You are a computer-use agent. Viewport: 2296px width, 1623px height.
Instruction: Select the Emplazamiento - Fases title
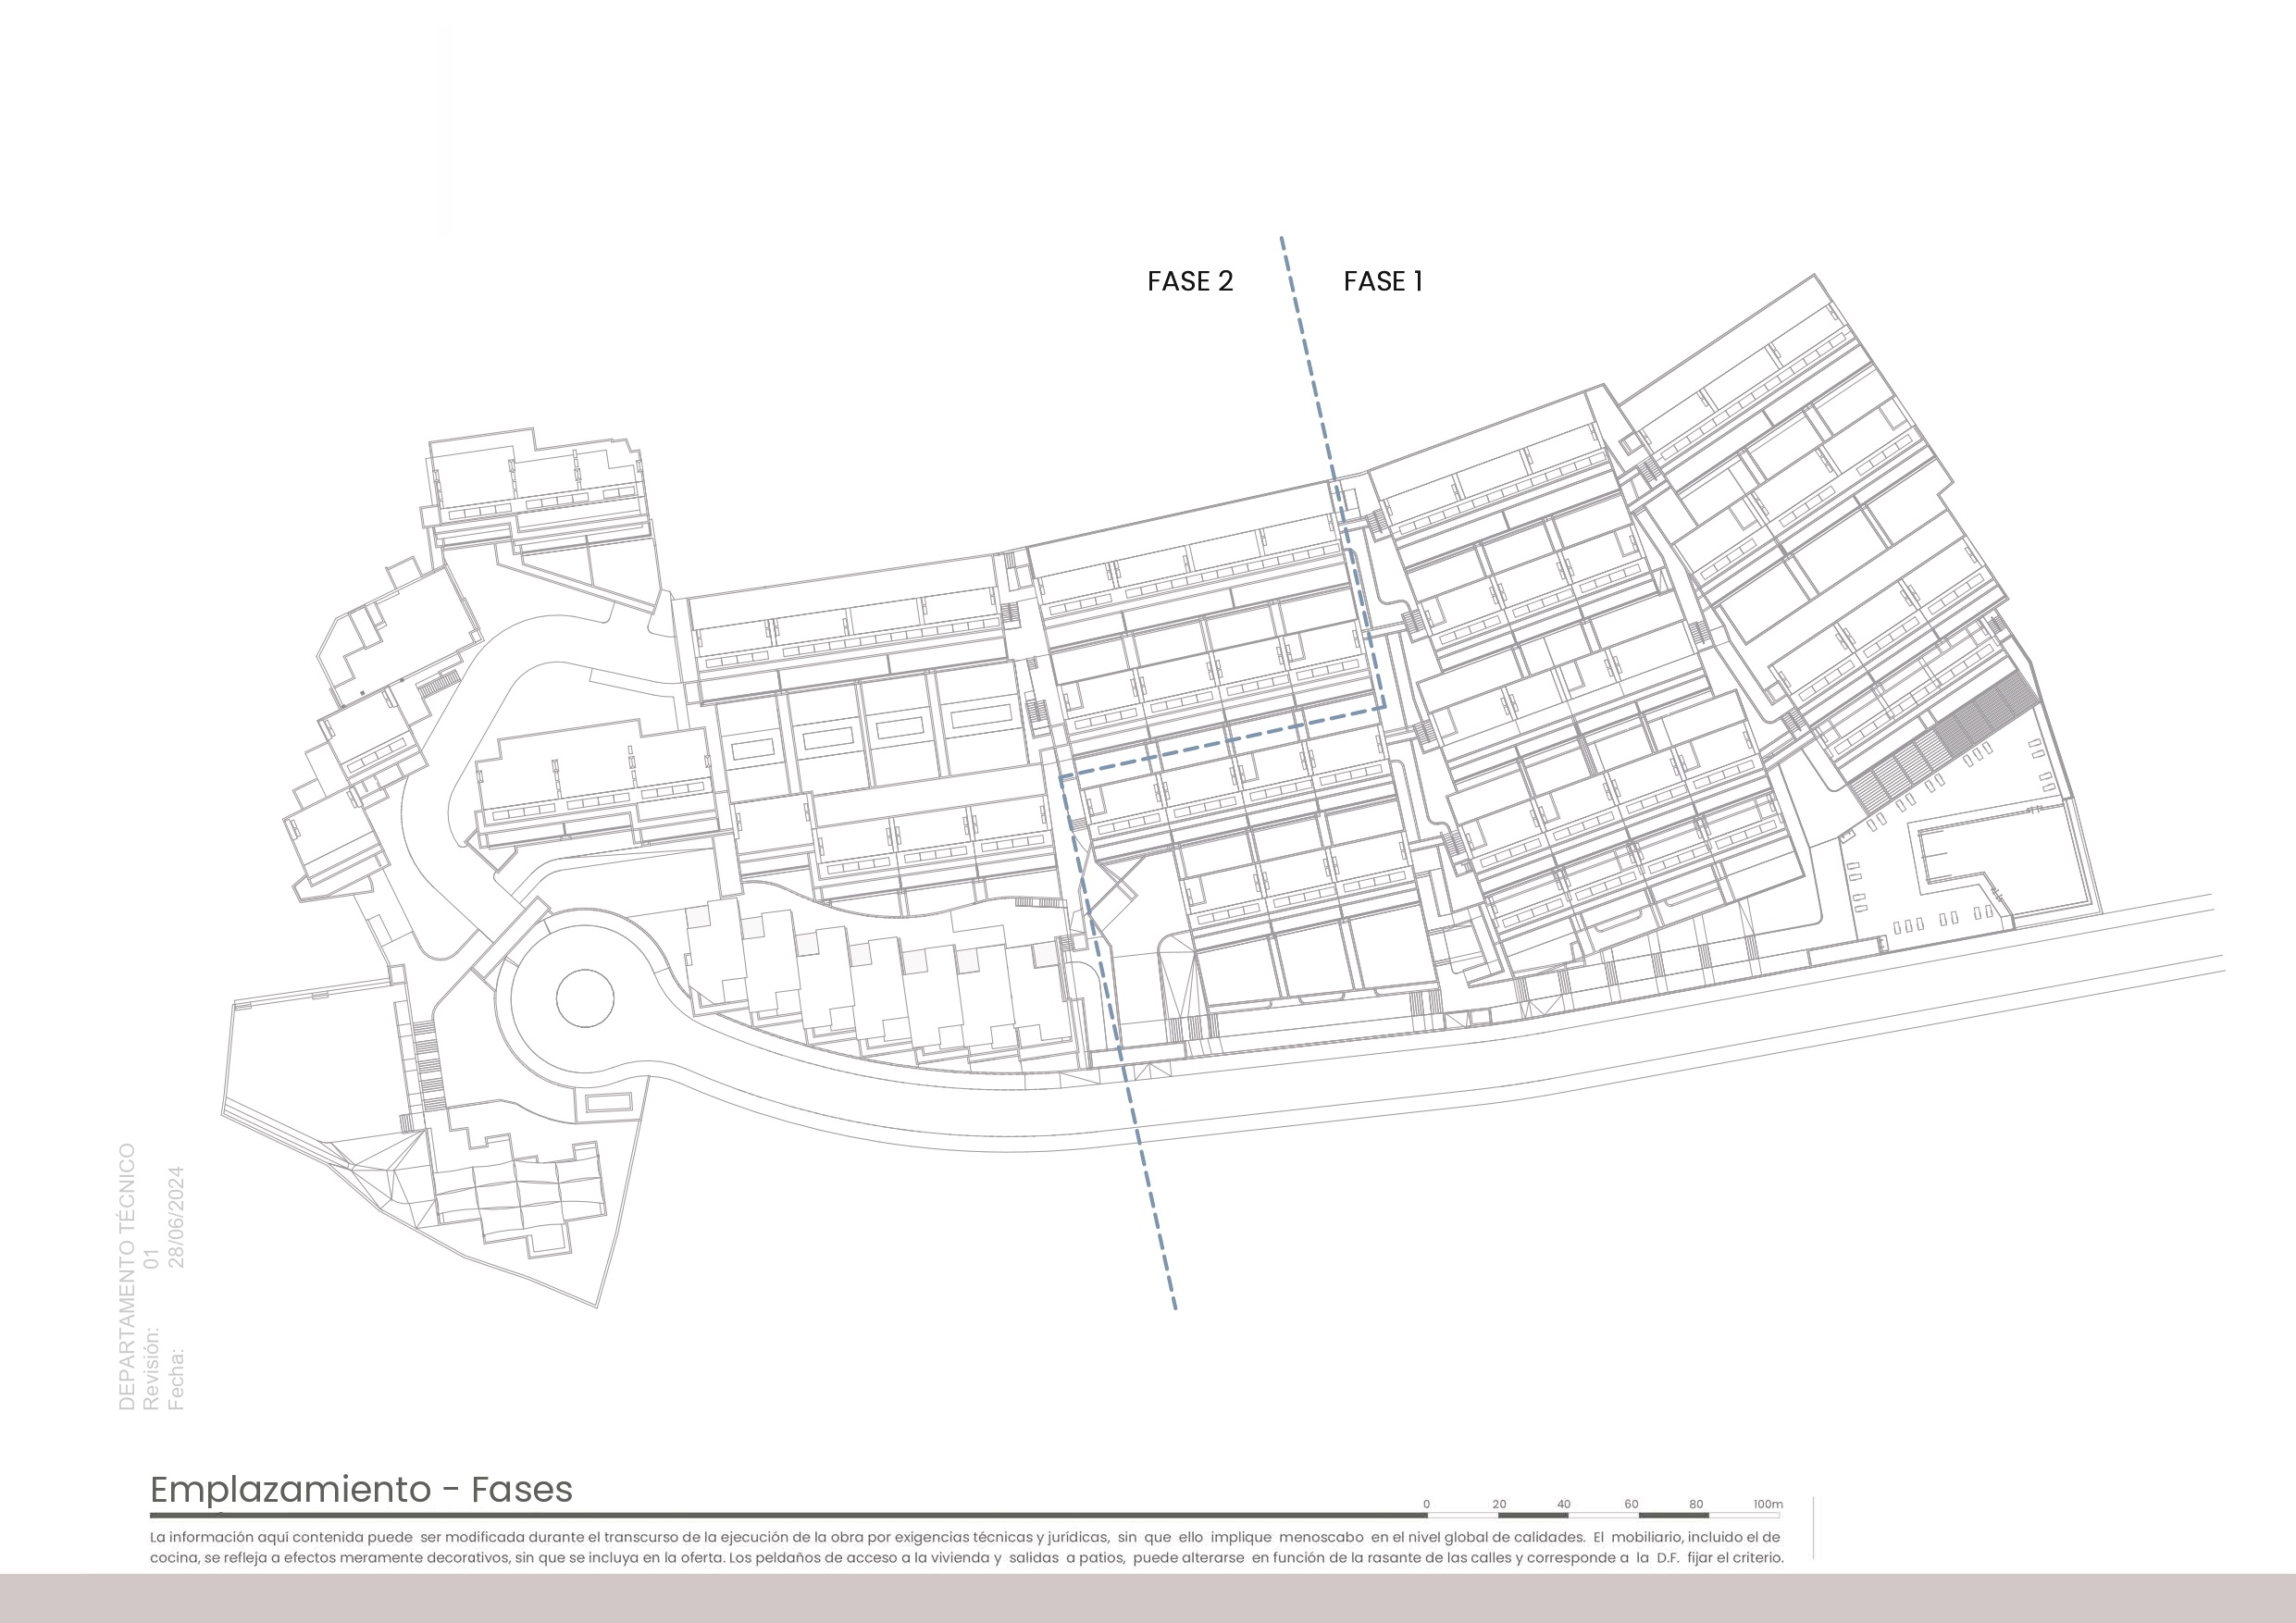pos(361,1489)
